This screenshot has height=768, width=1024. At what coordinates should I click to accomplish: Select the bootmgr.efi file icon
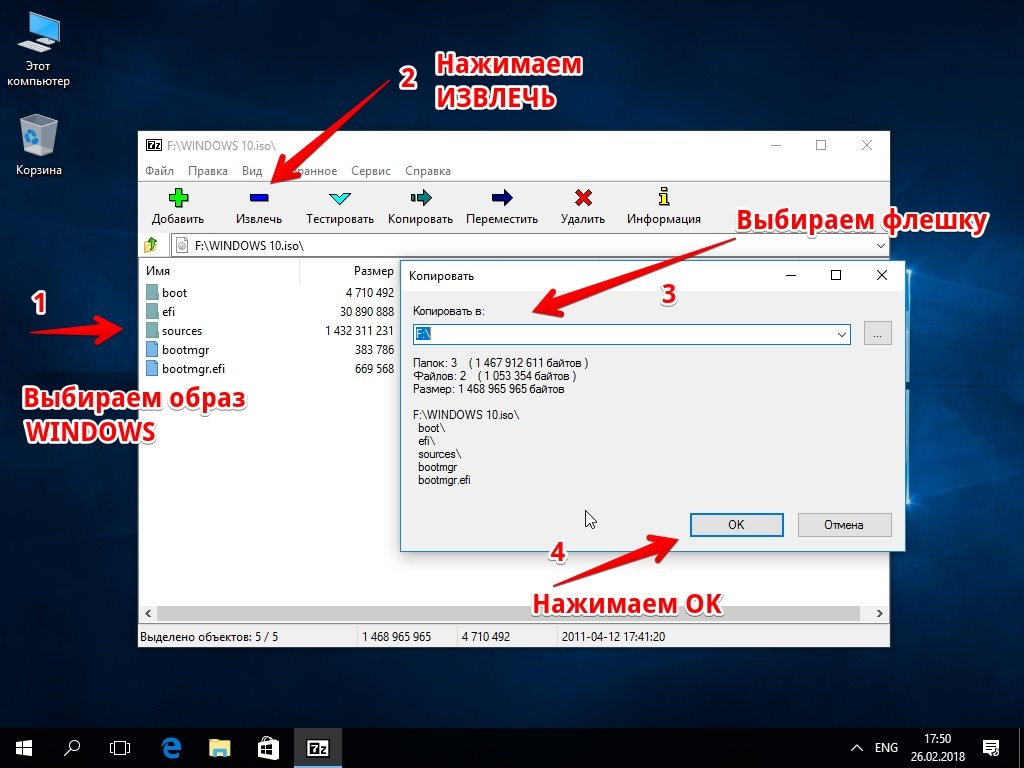pos(152,368)
